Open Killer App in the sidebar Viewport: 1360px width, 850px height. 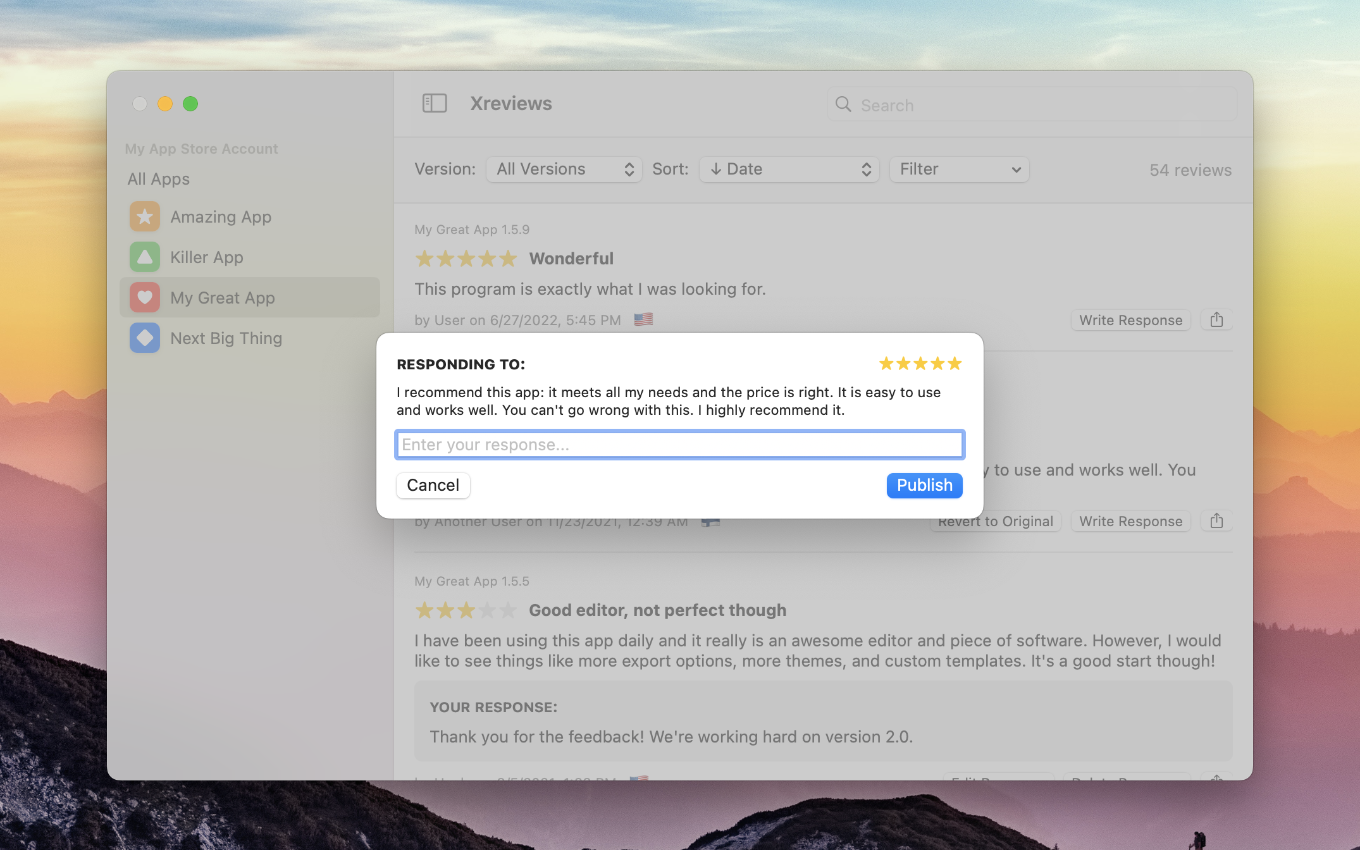(249, 257)
